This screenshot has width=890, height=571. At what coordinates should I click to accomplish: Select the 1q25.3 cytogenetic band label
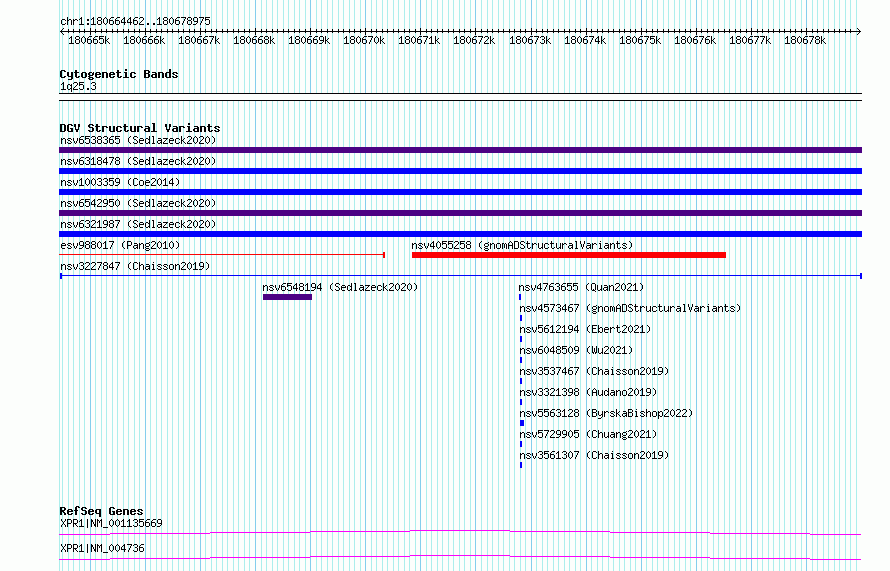[x=78, y=86]
